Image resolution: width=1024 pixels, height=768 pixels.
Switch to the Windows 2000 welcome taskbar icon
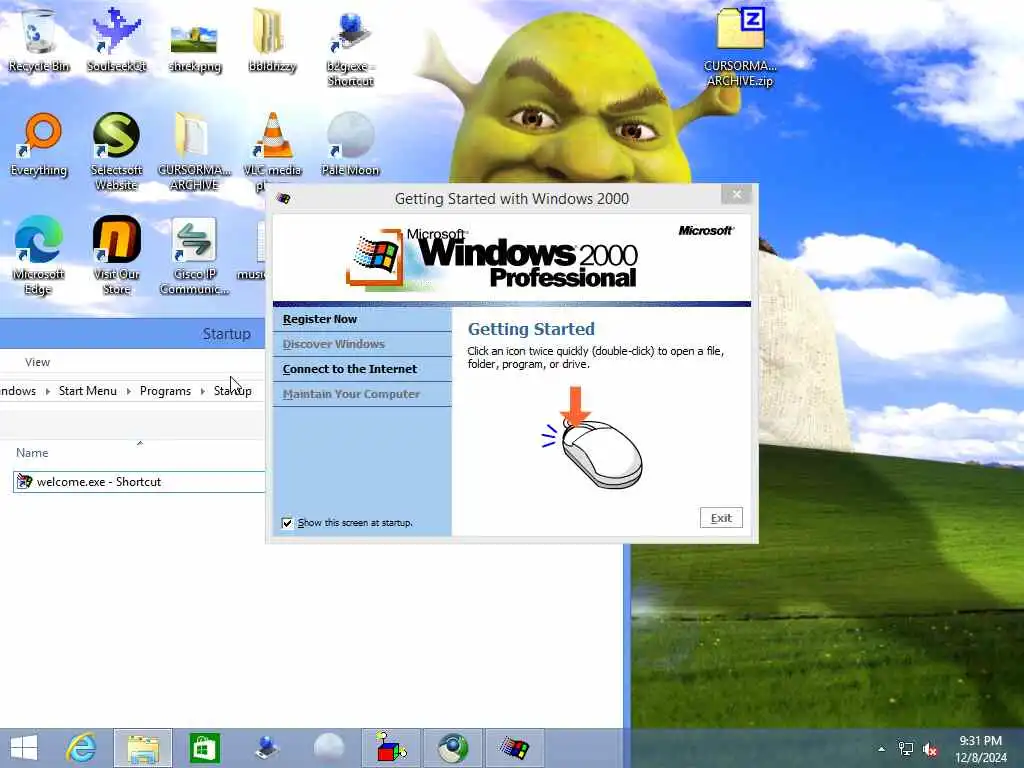[x=515, y=748]
